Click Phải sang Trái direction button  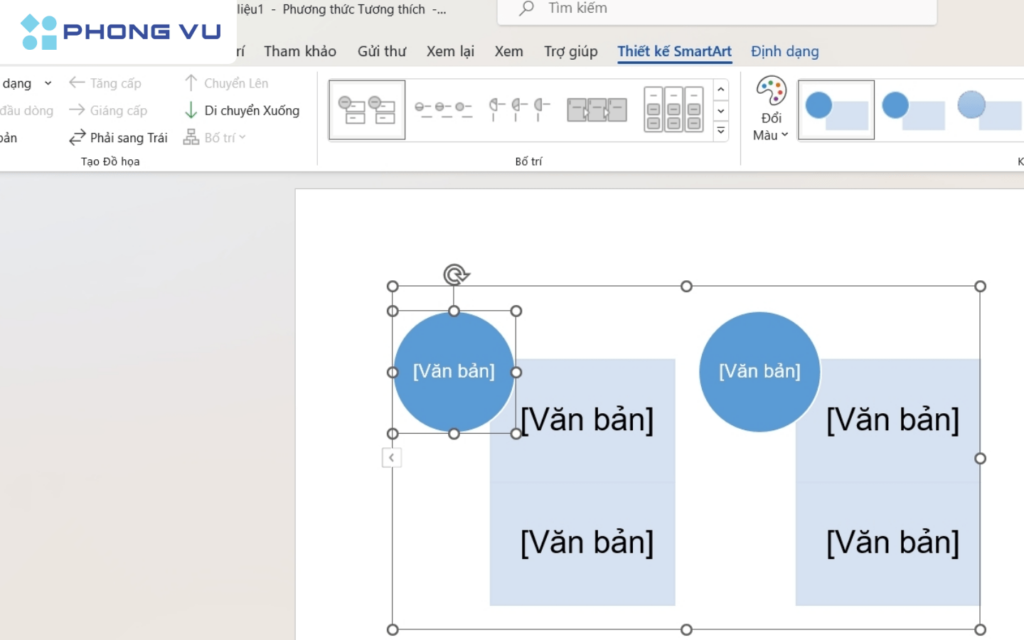click(x=118, y=138)
